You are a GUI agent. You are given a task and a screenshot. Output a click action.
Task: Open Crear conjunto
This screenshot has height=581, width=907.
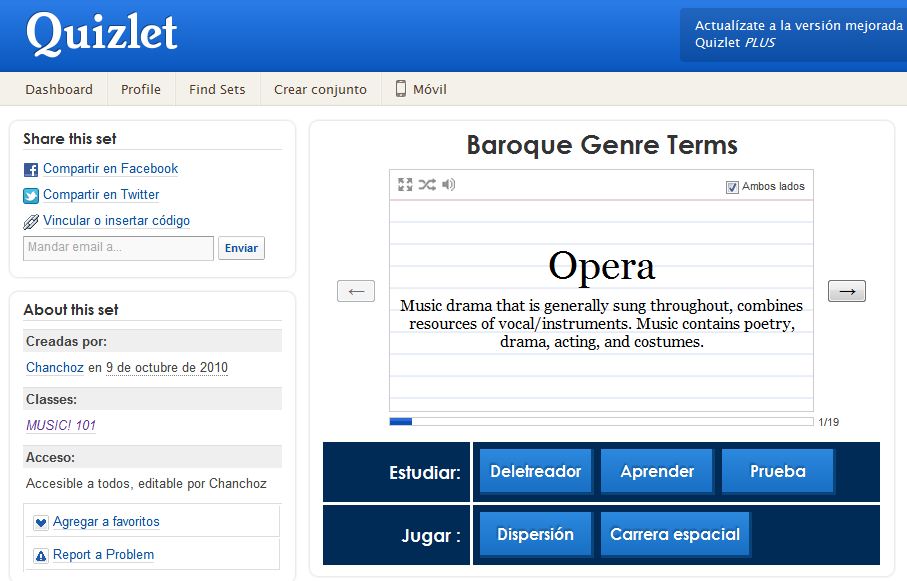pyautogui.click(x=319, y=89)
